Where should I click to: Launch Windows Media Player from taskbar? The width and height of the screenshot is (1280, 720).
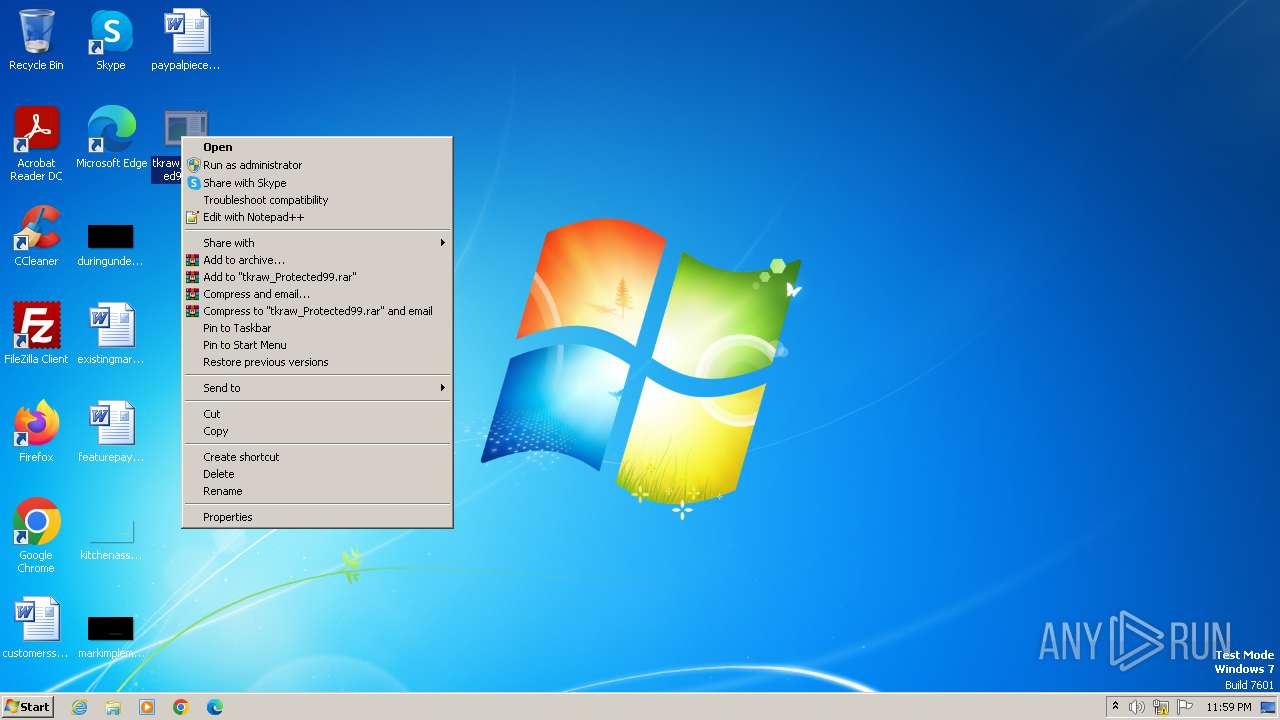coord(147,707)
